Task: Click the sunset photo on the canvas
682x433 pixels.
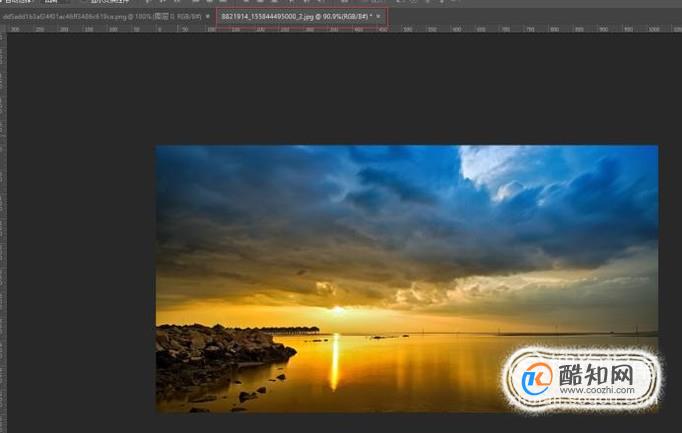Action: 407,278
